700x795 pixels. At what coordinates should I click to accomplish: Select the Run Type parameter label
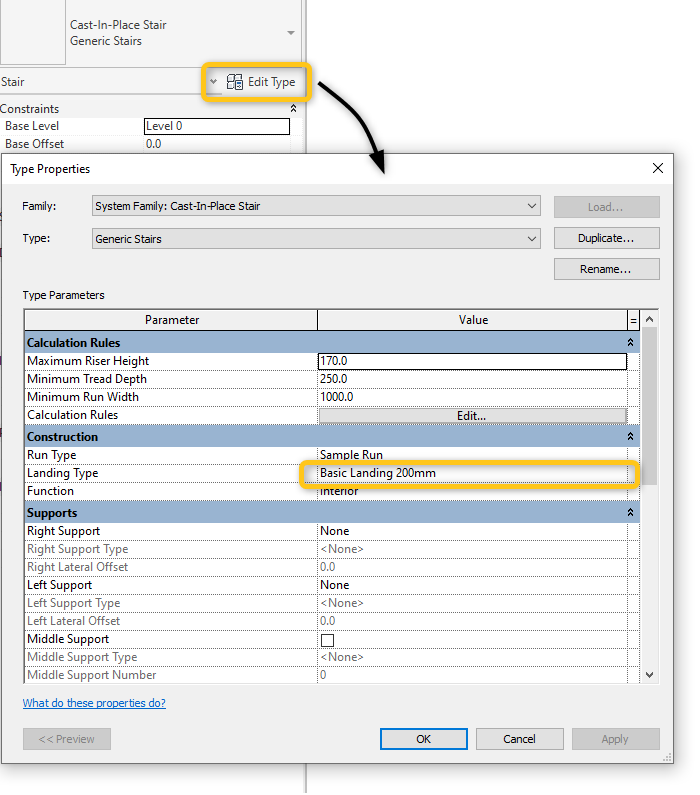coord(52,455)
